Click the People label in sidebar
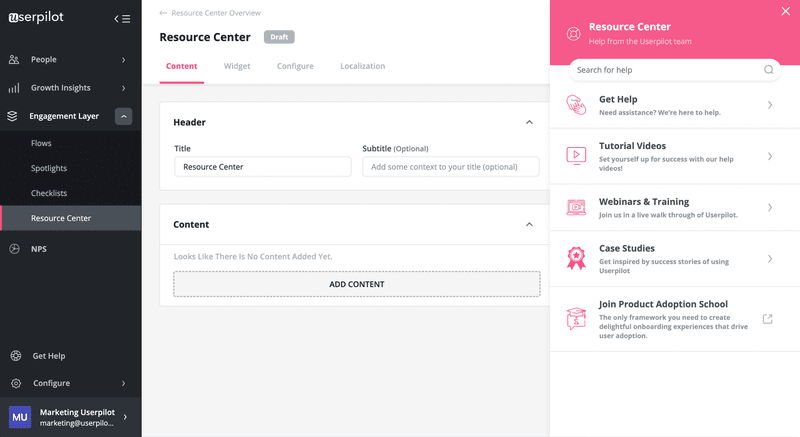 44,60
